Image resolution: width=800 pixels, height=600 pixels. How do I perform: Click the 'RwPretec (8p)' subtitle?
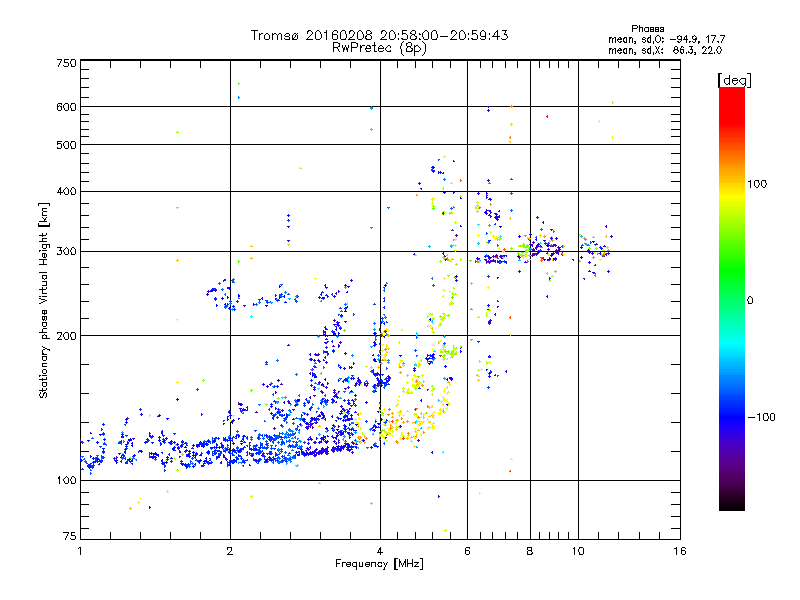coord(379,48)
